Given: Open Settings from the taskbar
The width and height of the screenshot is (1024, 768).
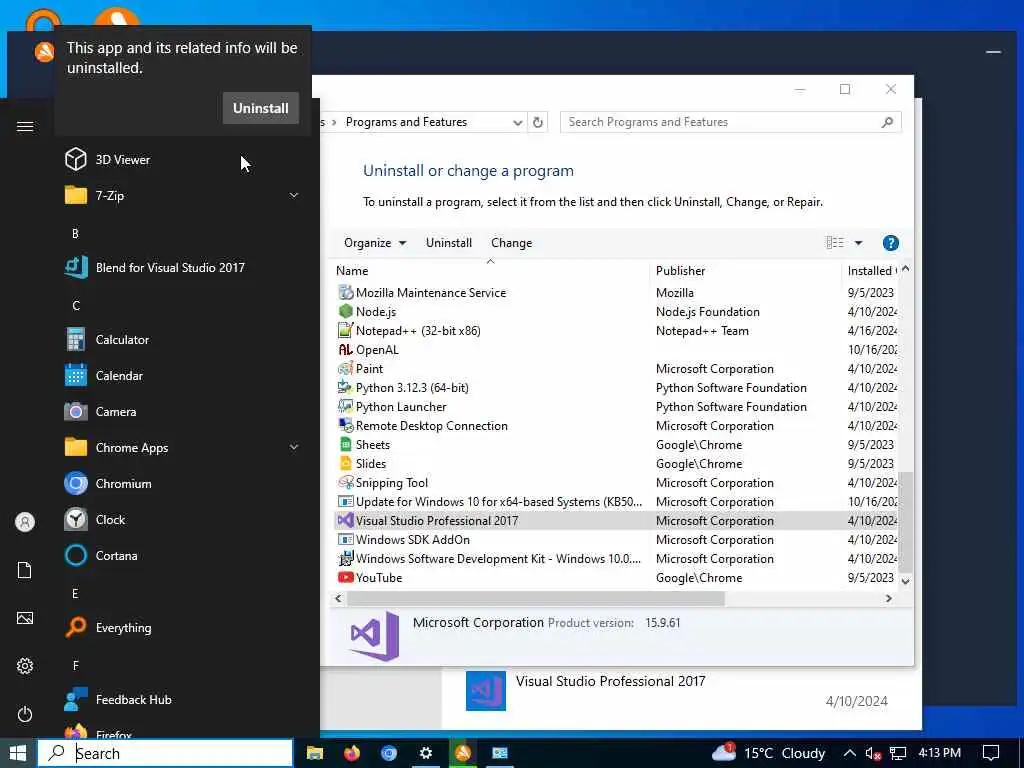Looking at the screenshot, I should click(x=426, y=753).
